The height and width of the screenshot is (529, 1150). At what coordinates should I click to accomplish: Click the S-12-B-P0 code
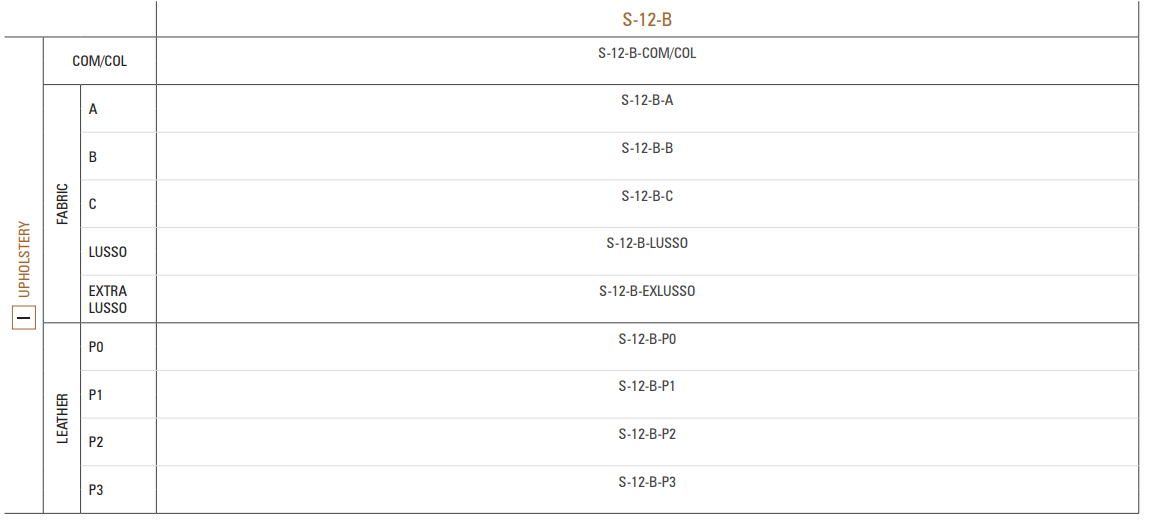point(647,339)
